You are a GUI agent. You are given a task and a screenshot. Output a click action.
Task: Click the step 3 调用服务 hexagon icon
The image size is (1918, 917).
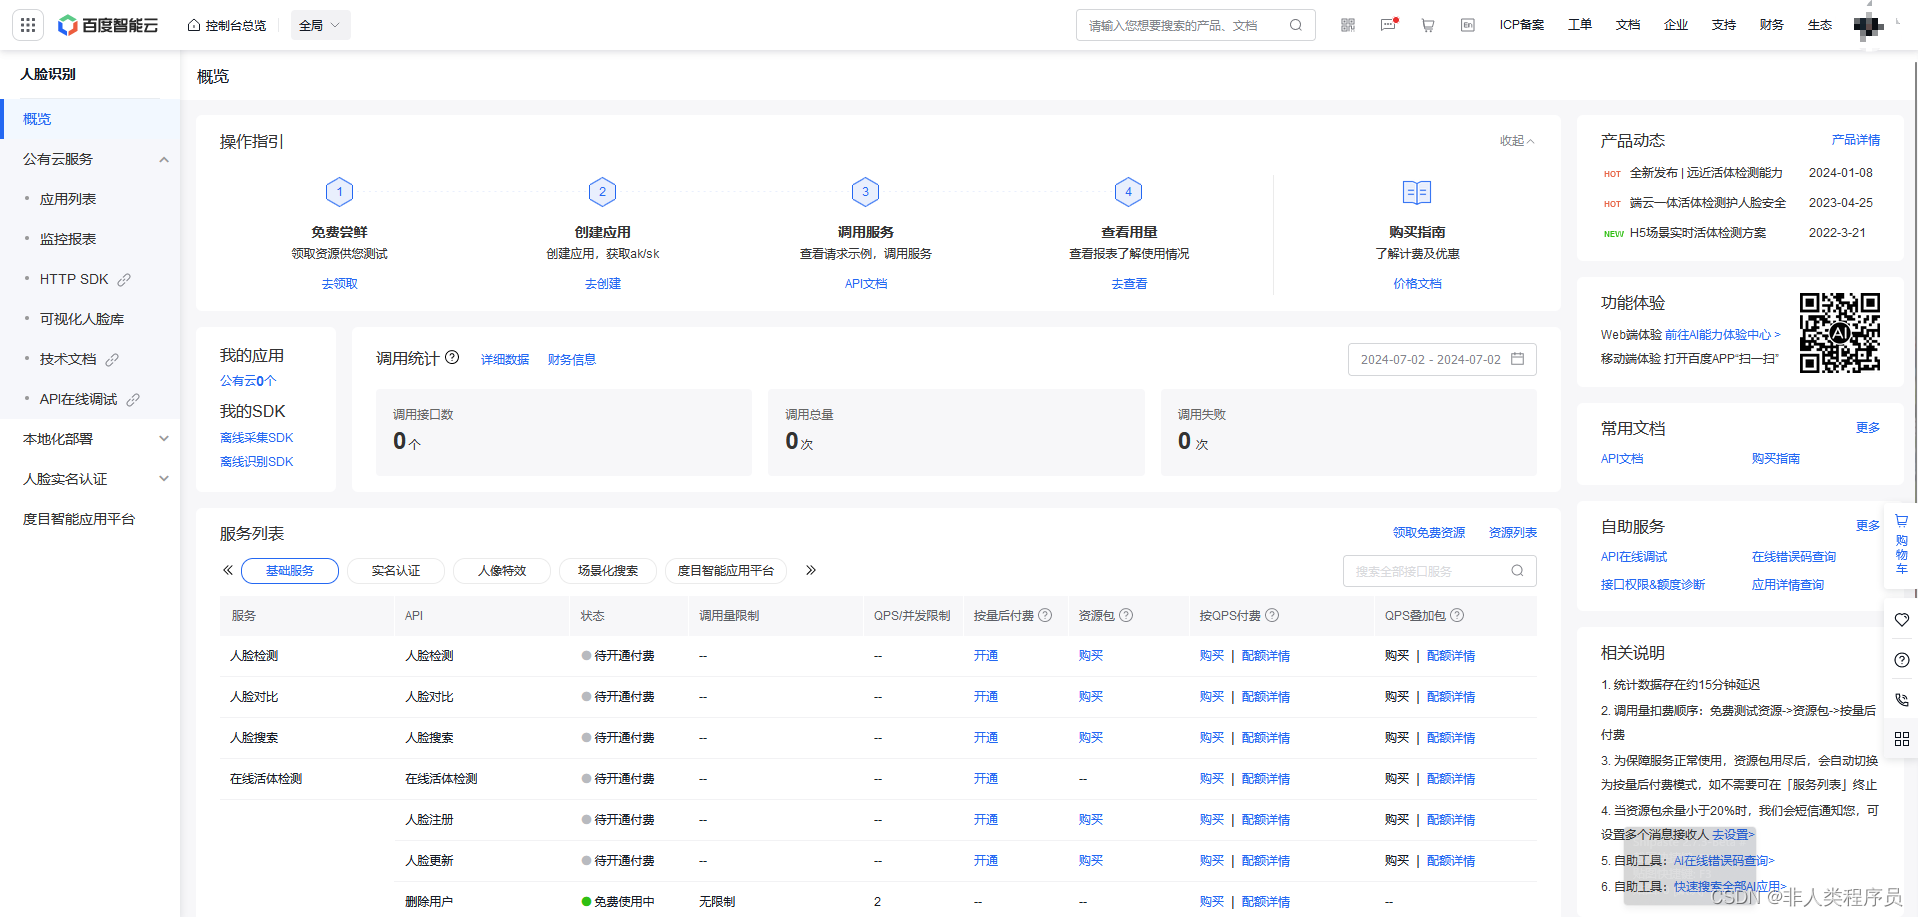(x=865, y=192)
